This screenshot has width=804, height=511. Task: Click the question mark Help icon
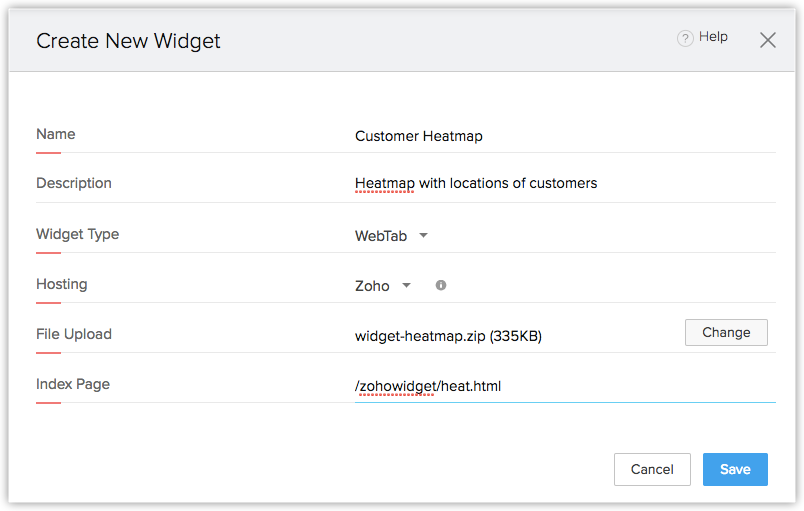pyautogui.click(x=685, y=38)
